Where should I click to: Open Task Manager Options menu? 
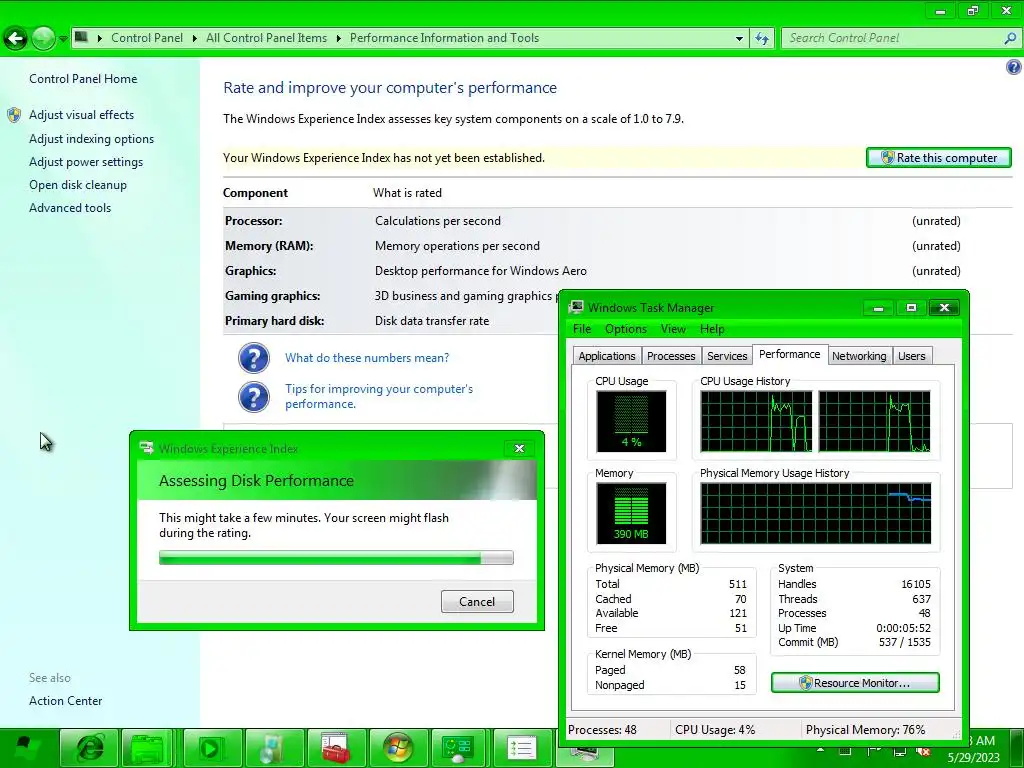tap(626, 329)
